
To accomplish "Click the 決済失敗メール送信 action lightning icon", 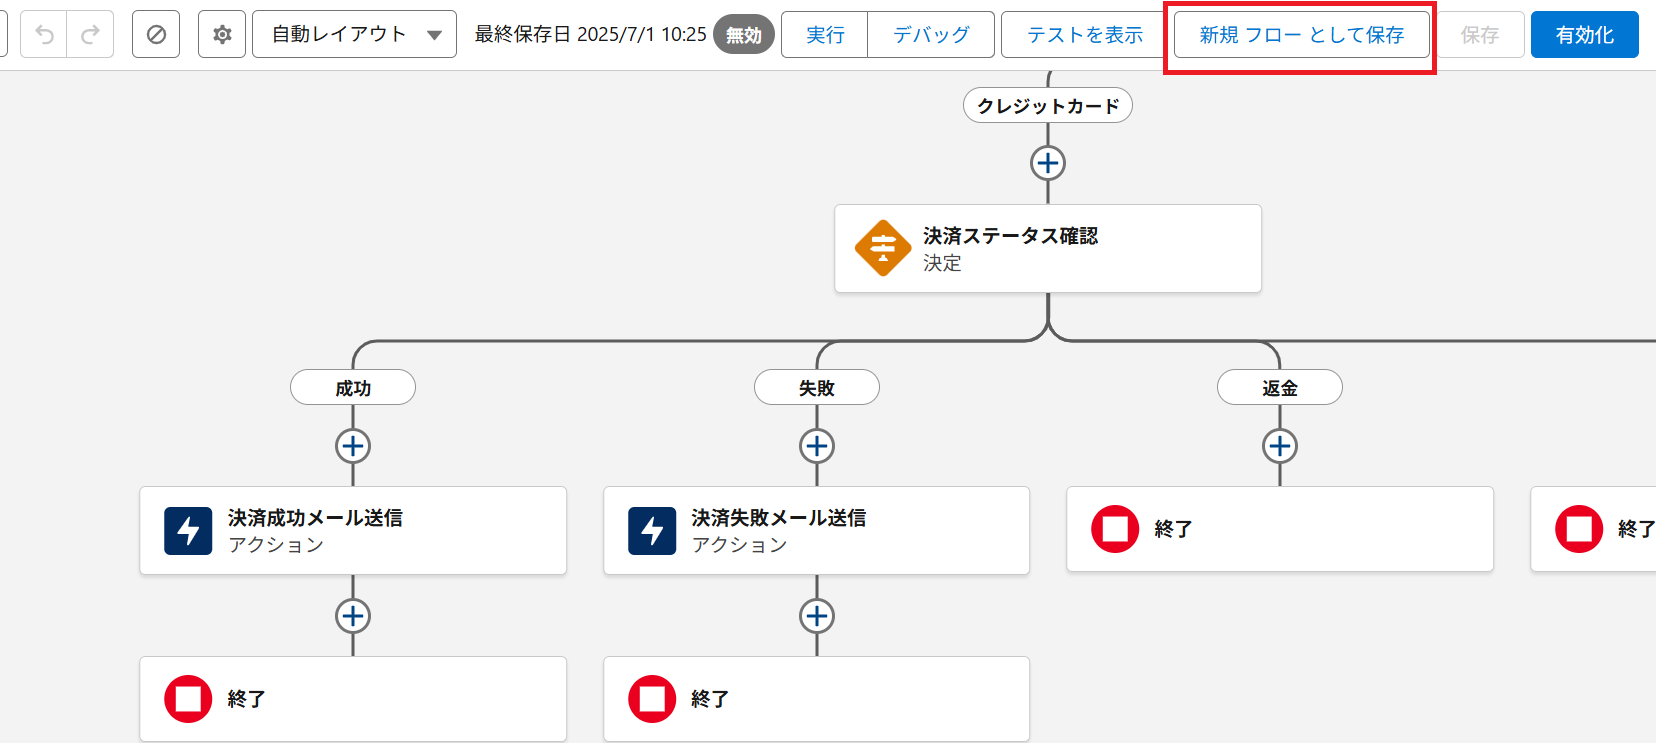I will point(652,530).
